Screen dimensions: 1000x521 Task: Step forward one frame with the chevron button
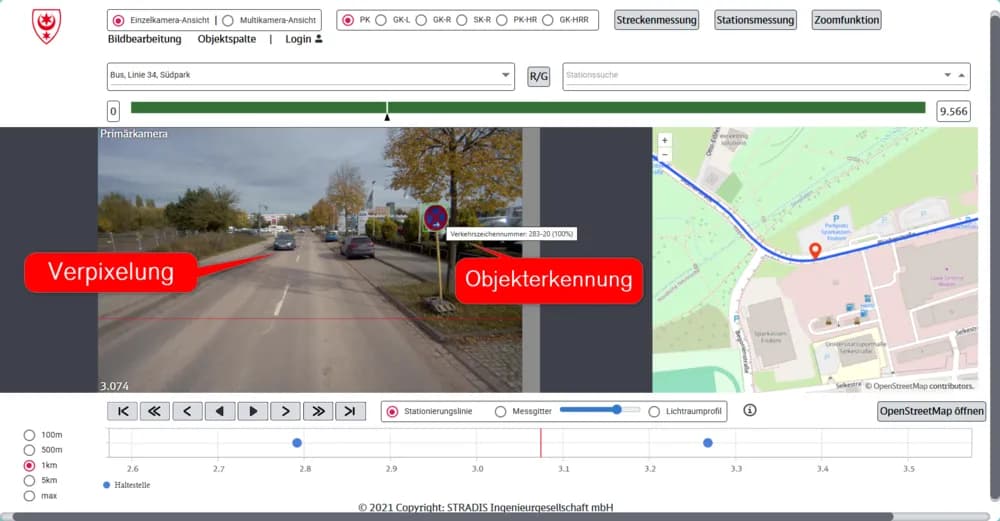coord(286,411)
